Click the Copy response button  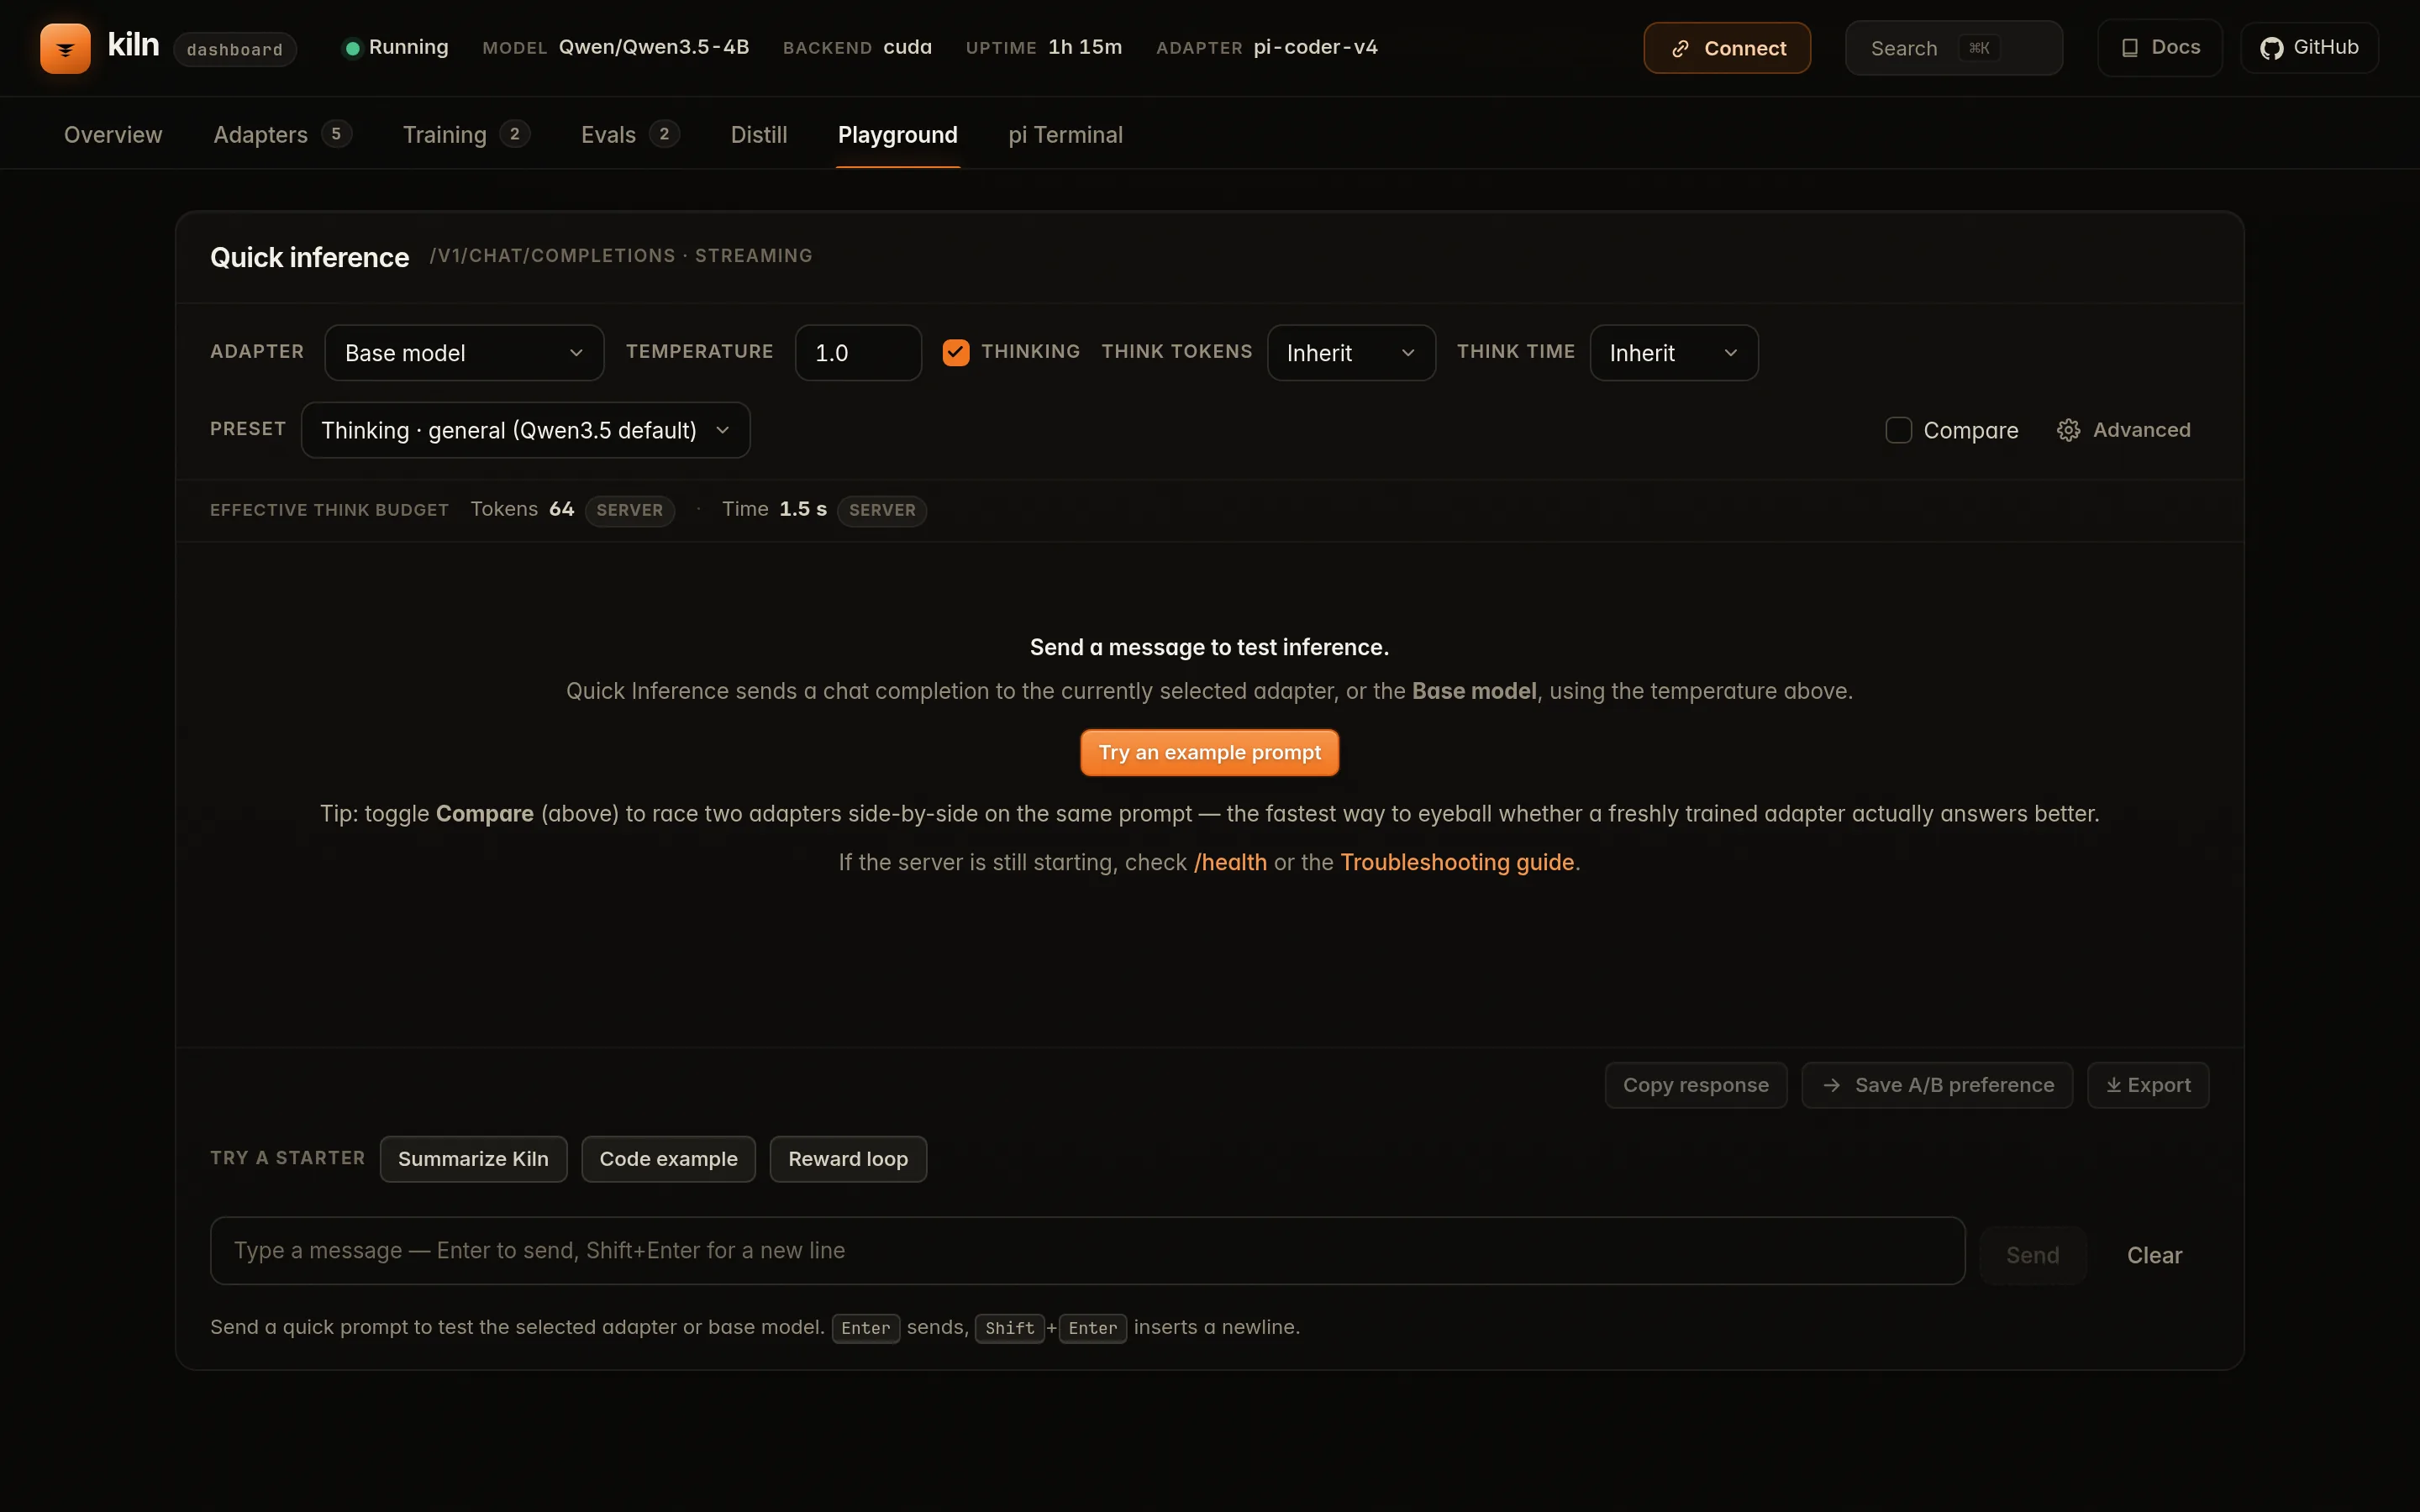click(x=1695, y=1085)
